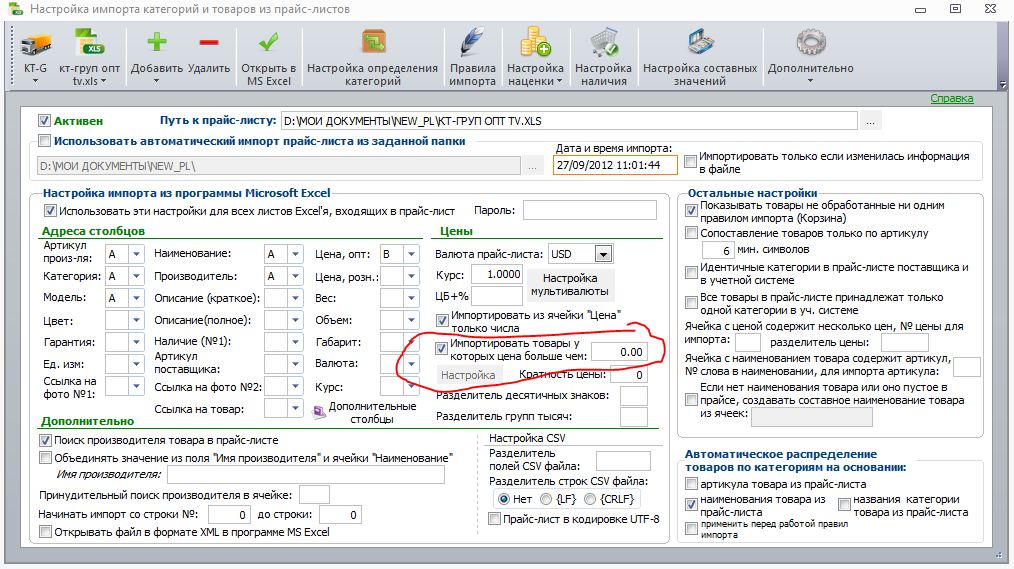Click browse button next to price list path
This screenshot has width=1014, height=569.
870,121
